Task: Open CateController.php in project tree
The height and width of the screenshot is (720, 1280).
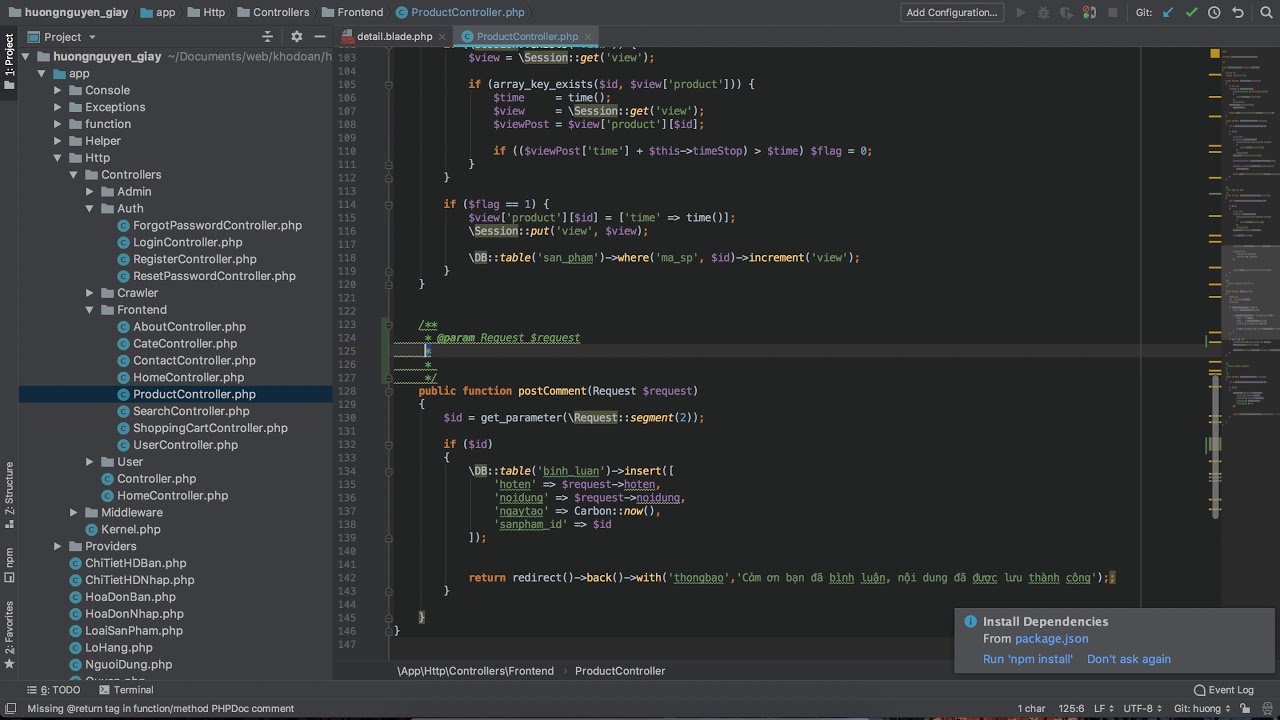Action: pos(184,344)
